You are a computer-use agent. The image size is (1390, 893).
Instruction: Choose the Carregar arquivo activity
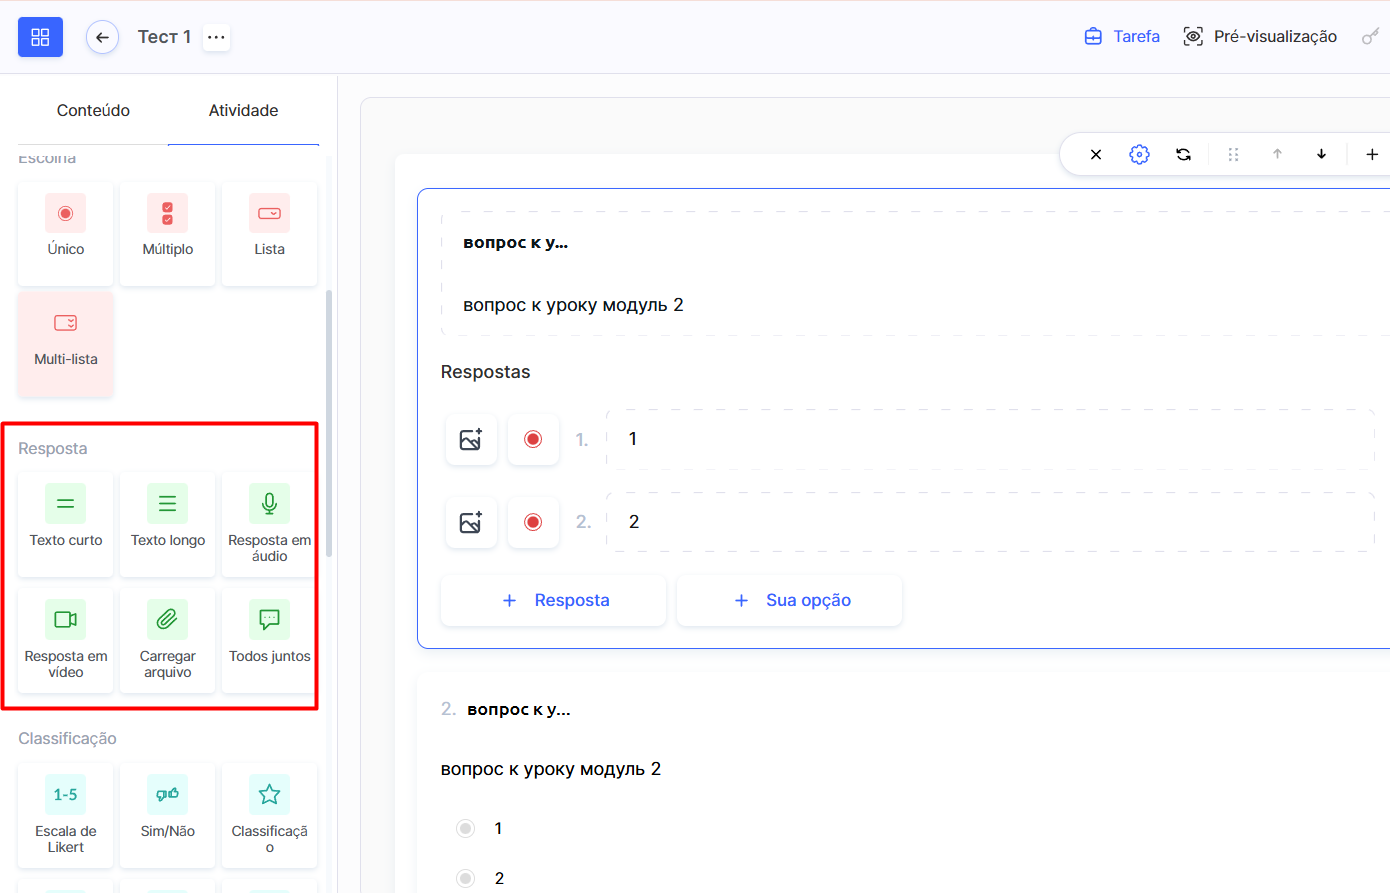coord(167,640)
